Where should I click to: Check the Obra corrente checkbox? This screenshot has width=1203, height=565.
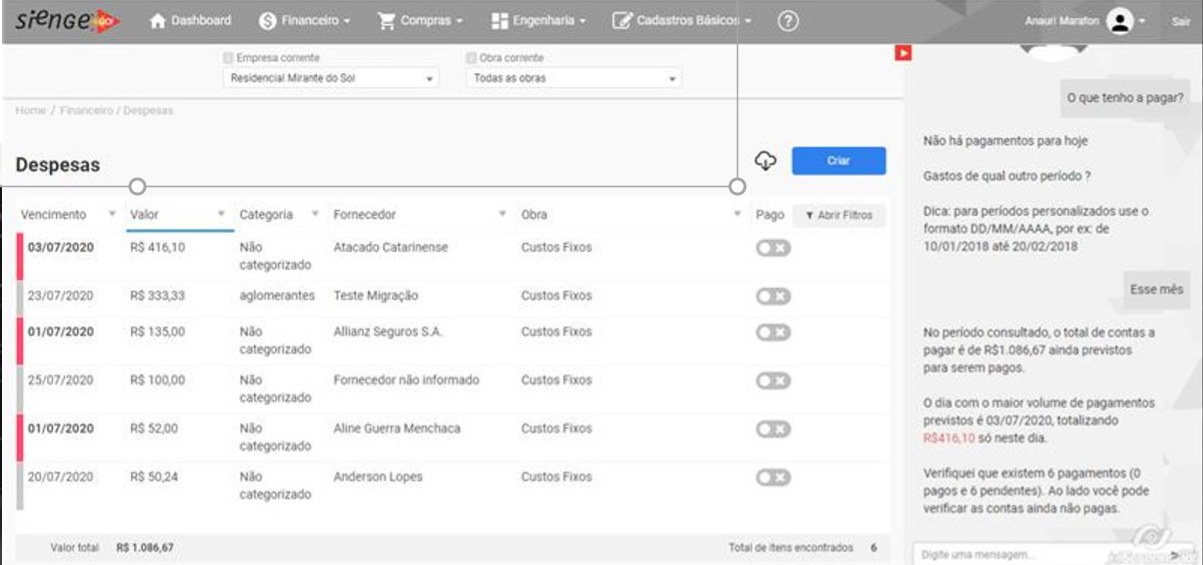[472, 58]
